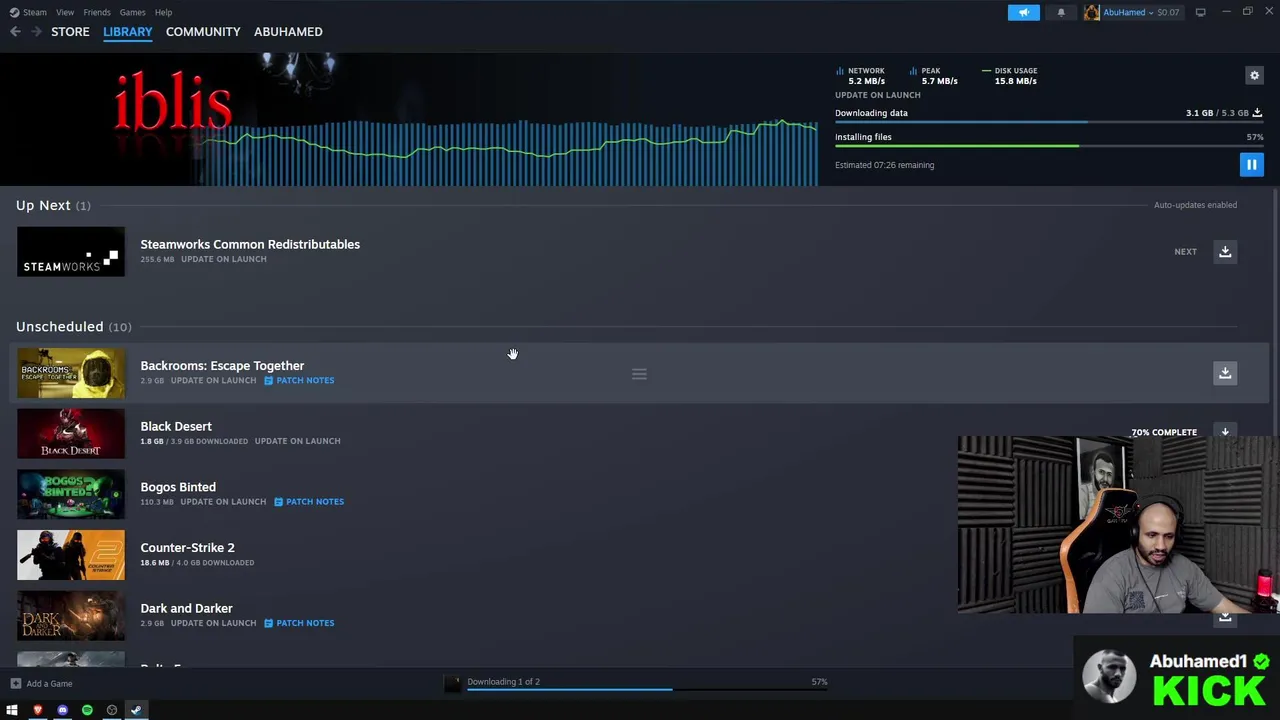
Task: Click the NEXT label on Steamworks row
Action: coord(1185,252)
